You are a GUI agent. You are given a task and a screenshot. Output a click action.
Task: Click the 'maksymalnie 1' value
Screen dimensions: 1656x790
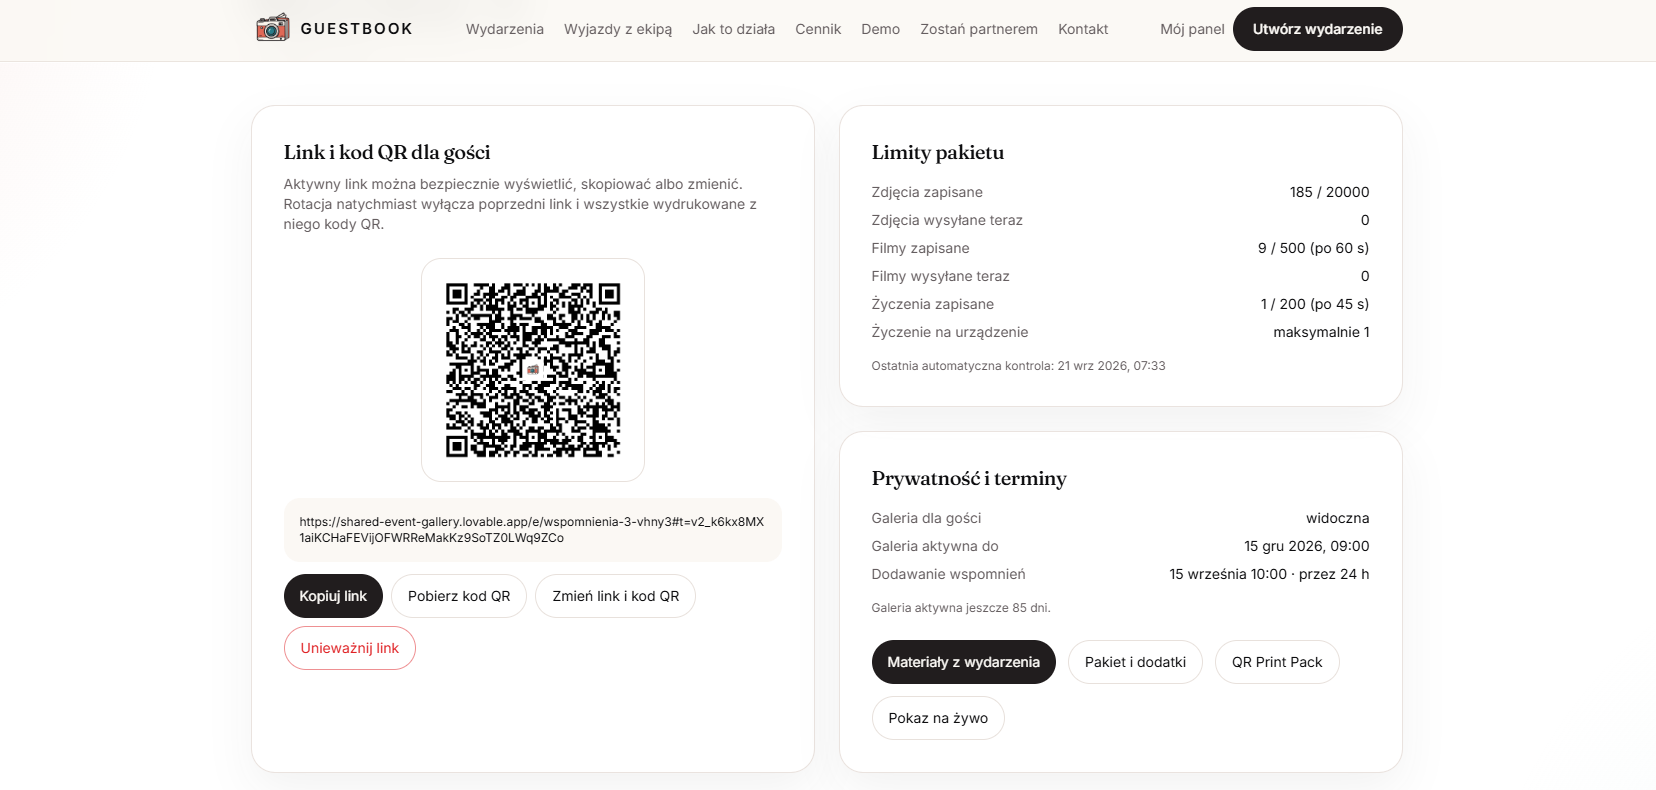coord(1321,332)
